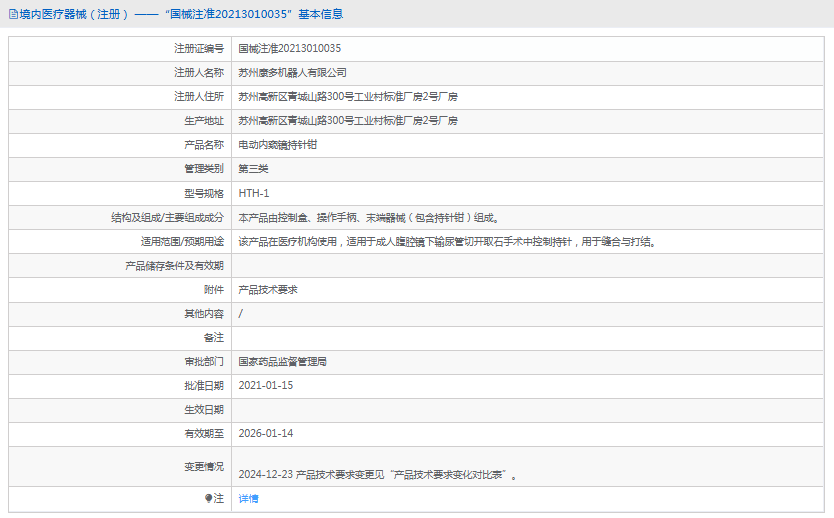Click the 其他内容 row label

tap(204, 314)
